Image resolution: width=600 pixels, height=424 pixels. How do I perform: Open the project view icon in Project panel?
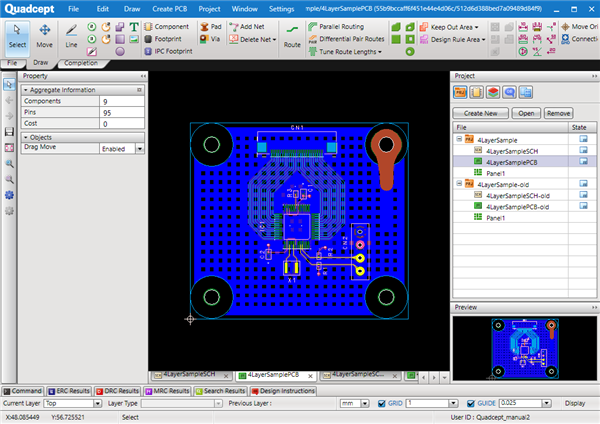[460, 92]
